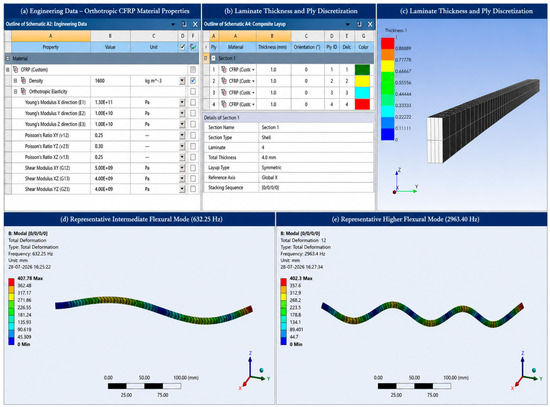Click the Density property icon
Image resolution: width=550 pixels, height=407 pixels.
(x=23, y=80)
